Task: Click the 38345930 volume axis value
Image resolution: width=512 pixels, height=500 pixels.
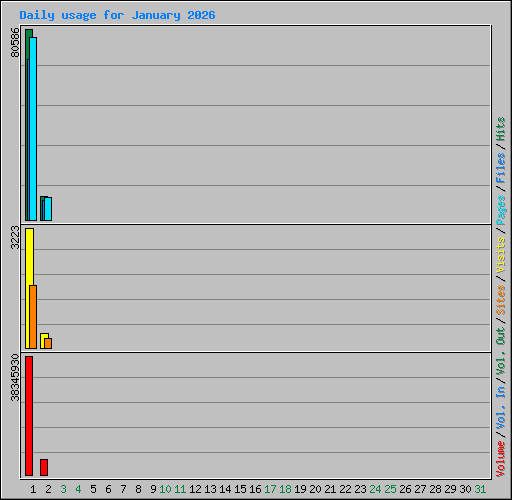Action: (x=15, y=378)
